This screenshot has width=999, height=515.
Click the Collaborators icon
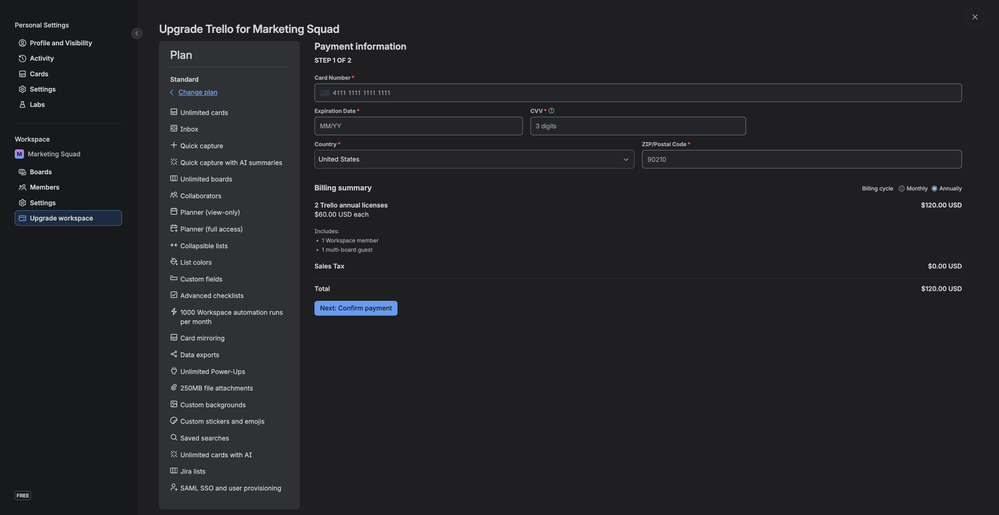173,195
